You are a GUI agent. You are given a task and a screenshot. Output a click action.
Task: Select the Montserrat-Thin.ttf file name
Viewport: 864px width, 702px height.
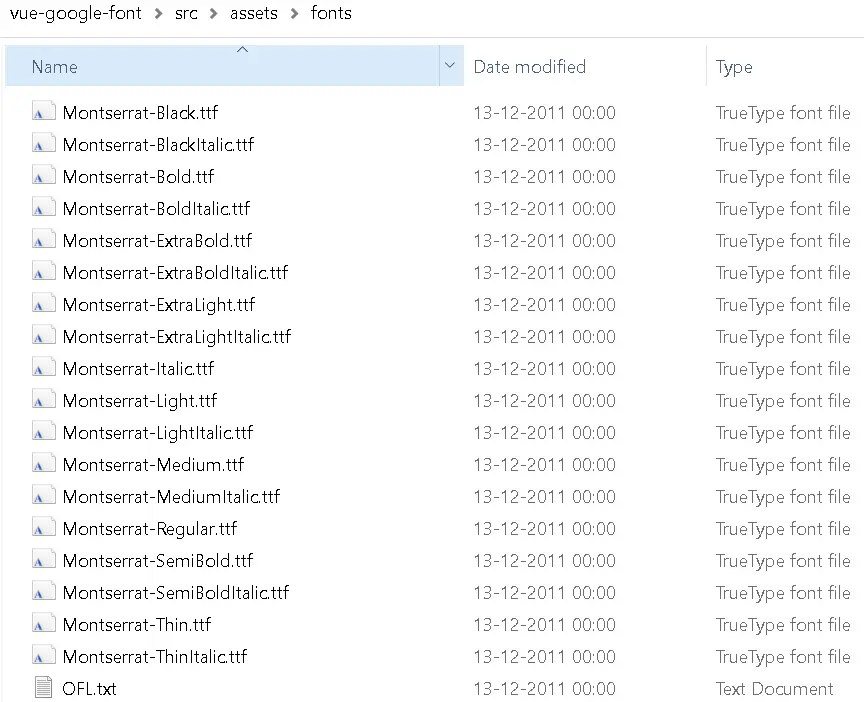[137, 624]
